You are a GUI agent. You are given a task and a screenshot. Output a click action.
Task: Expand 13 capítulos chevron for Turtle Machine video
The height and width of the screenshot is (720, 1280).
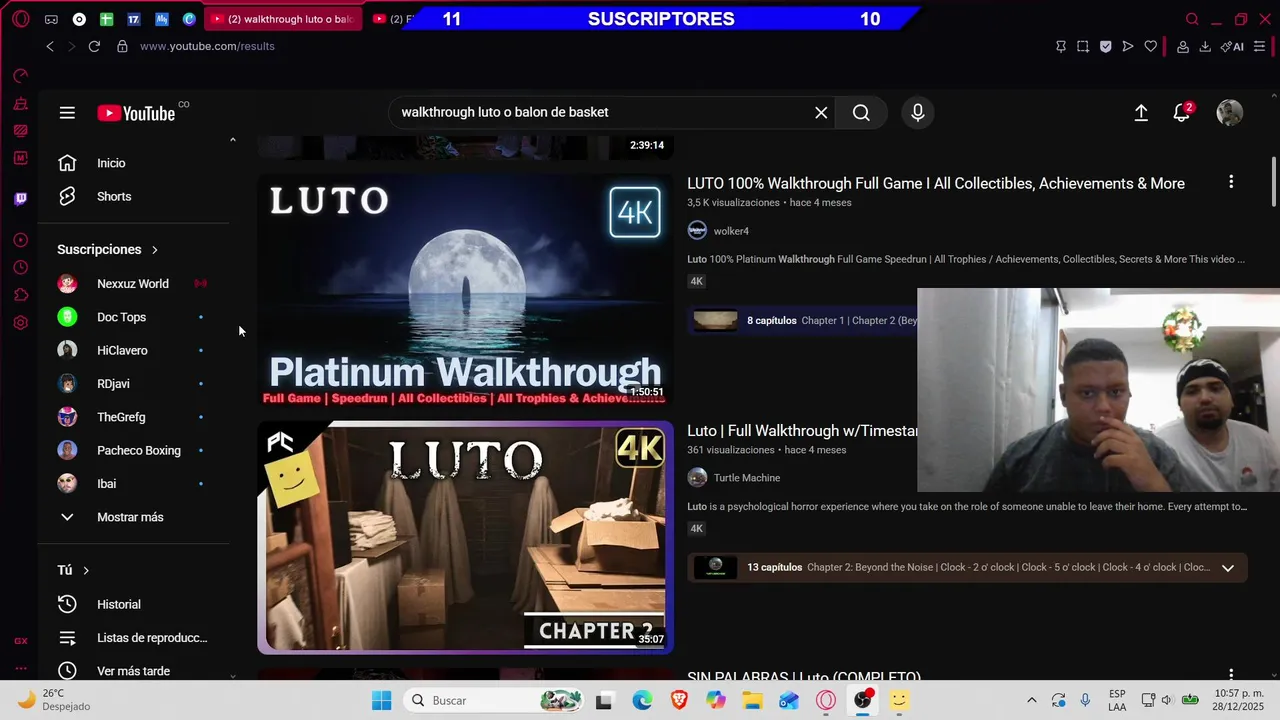tap(1228, 568)
